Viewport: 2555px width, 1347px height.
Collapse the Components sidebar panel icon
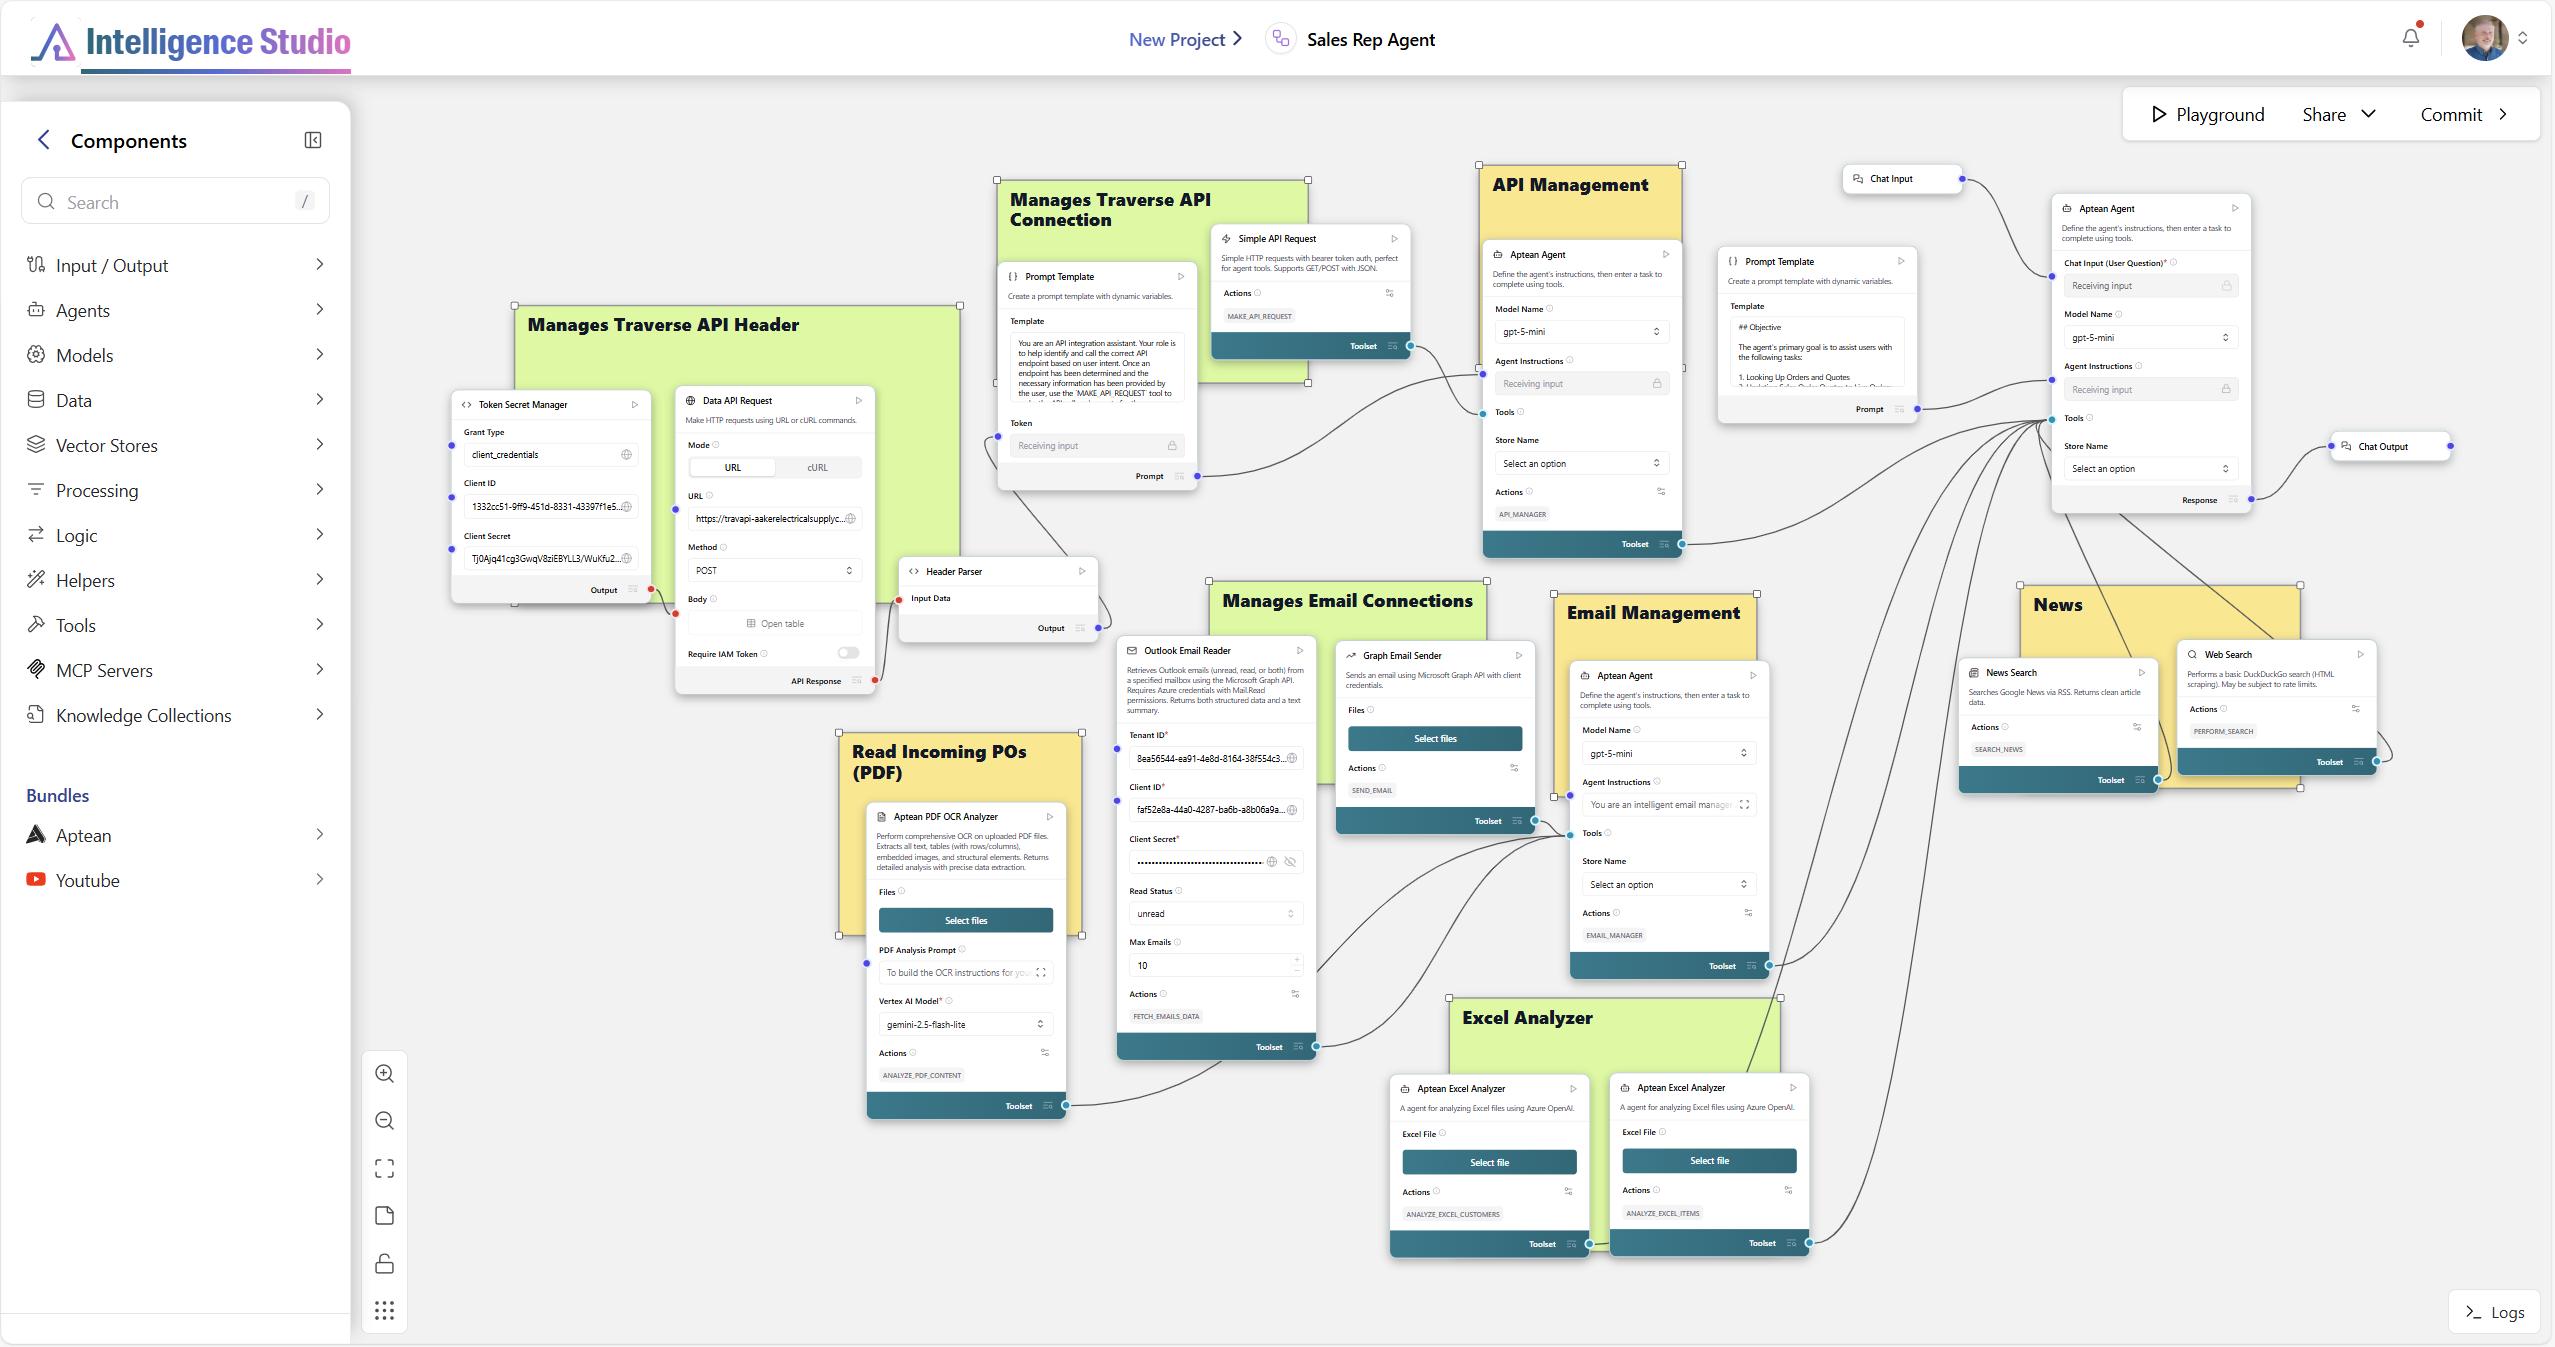click(313, 140)
